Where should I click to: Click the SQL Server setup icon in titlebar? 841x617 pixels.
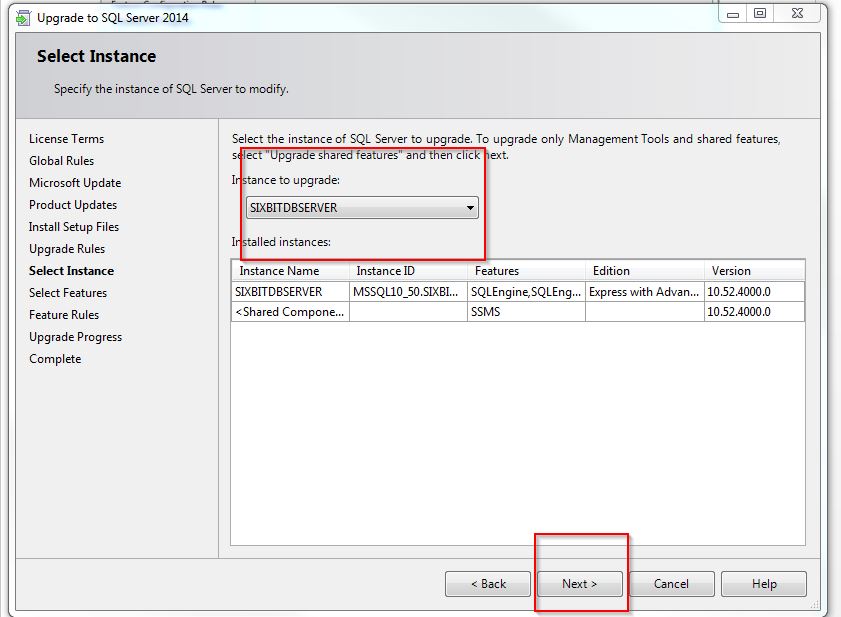coord(22,17)
